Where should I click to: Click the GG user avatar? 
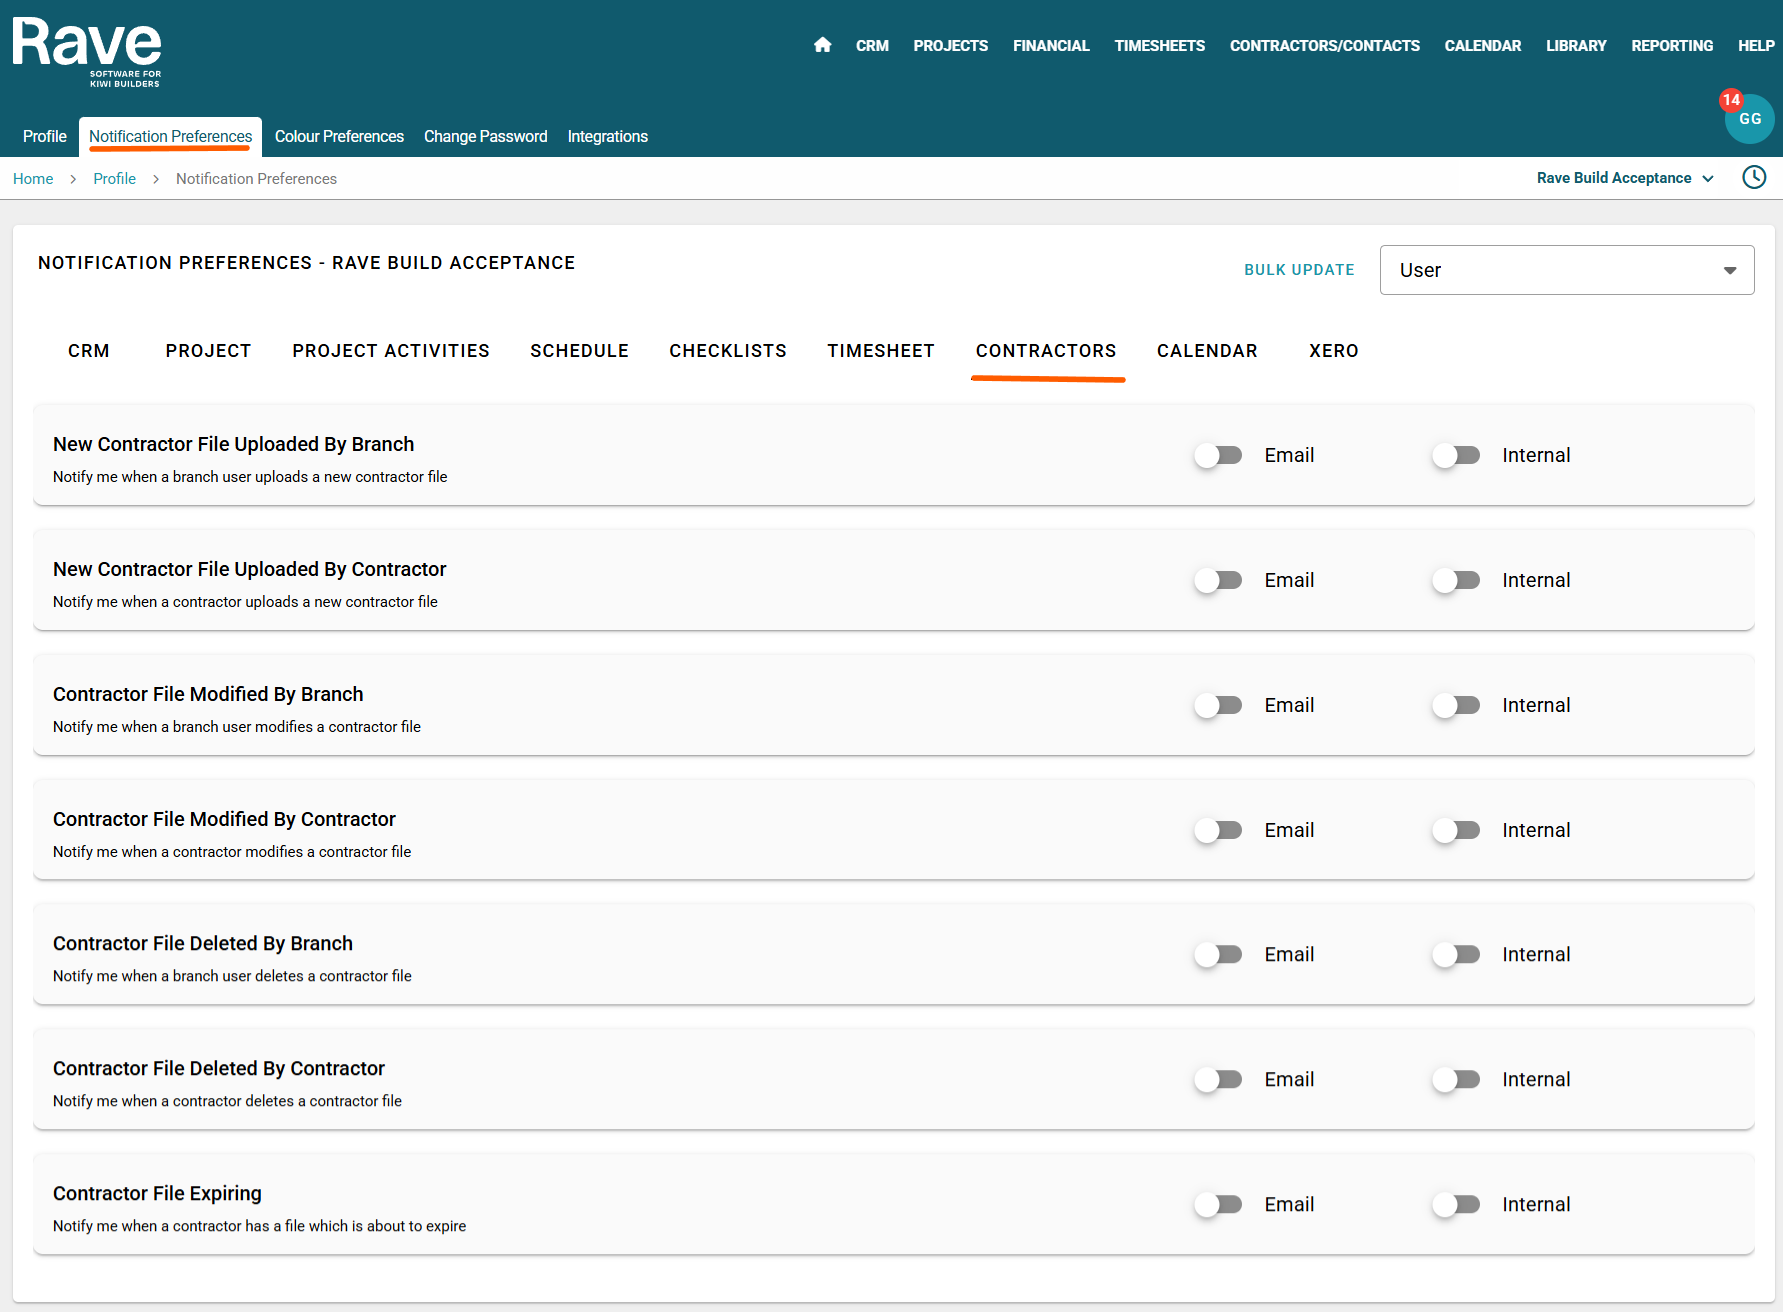coord(1751,120)
